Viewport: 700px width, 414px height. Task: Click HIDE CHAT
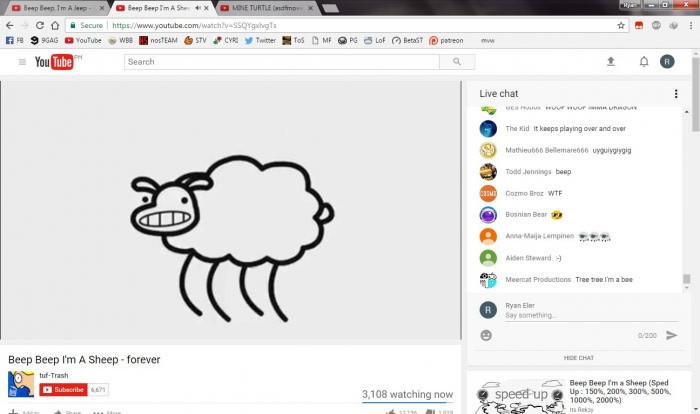click(x=579, y=358)
